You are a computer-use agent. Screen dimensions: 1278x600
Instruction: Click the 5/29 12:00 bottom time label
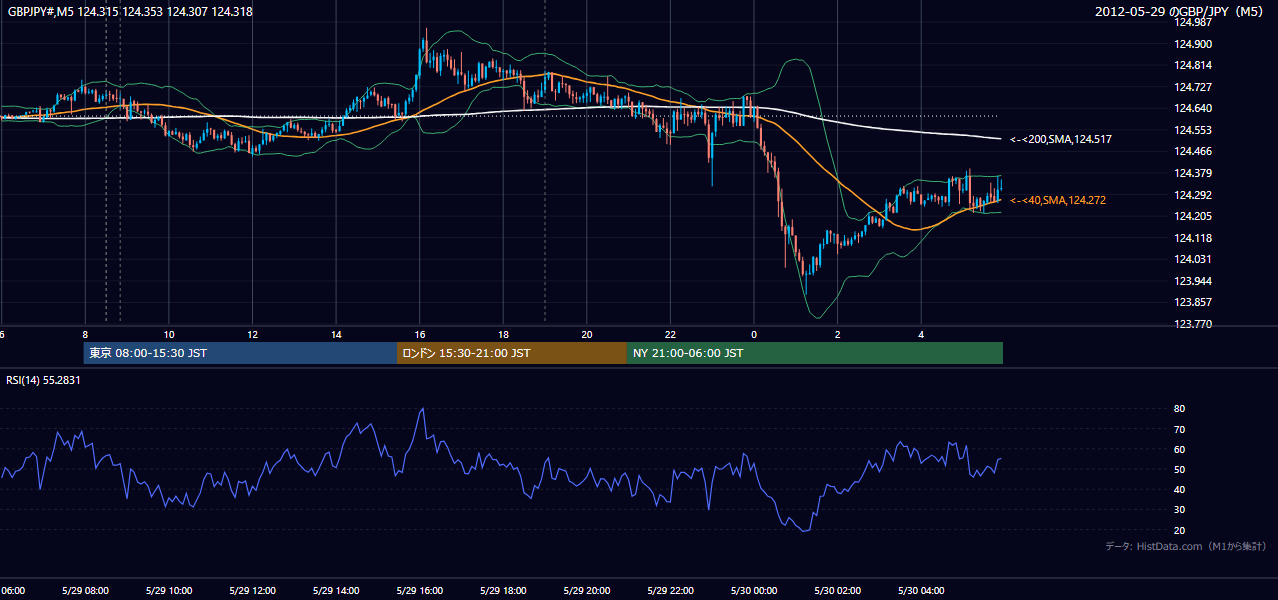[252, 591]
